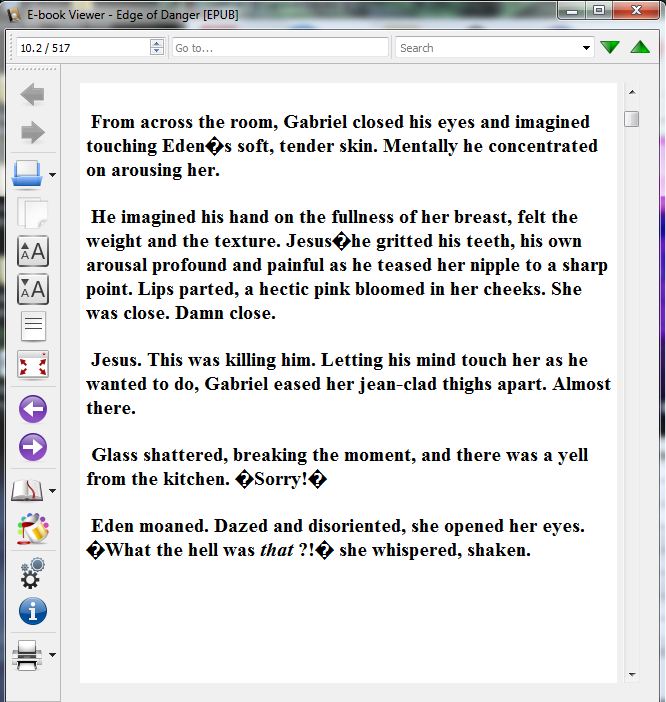Click the Go to… input field
Viewport: 666px width, 702px height.
point(280,48)
